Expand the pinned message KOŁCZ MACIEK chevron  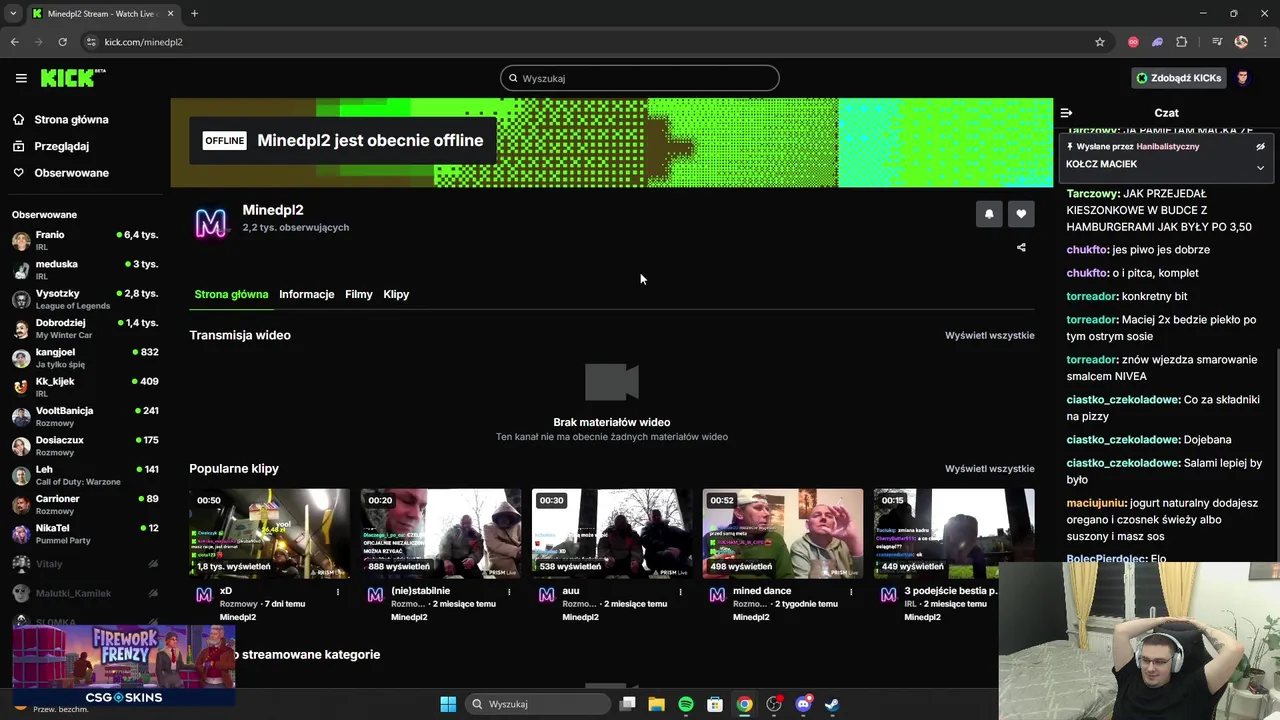(1260, 167)
